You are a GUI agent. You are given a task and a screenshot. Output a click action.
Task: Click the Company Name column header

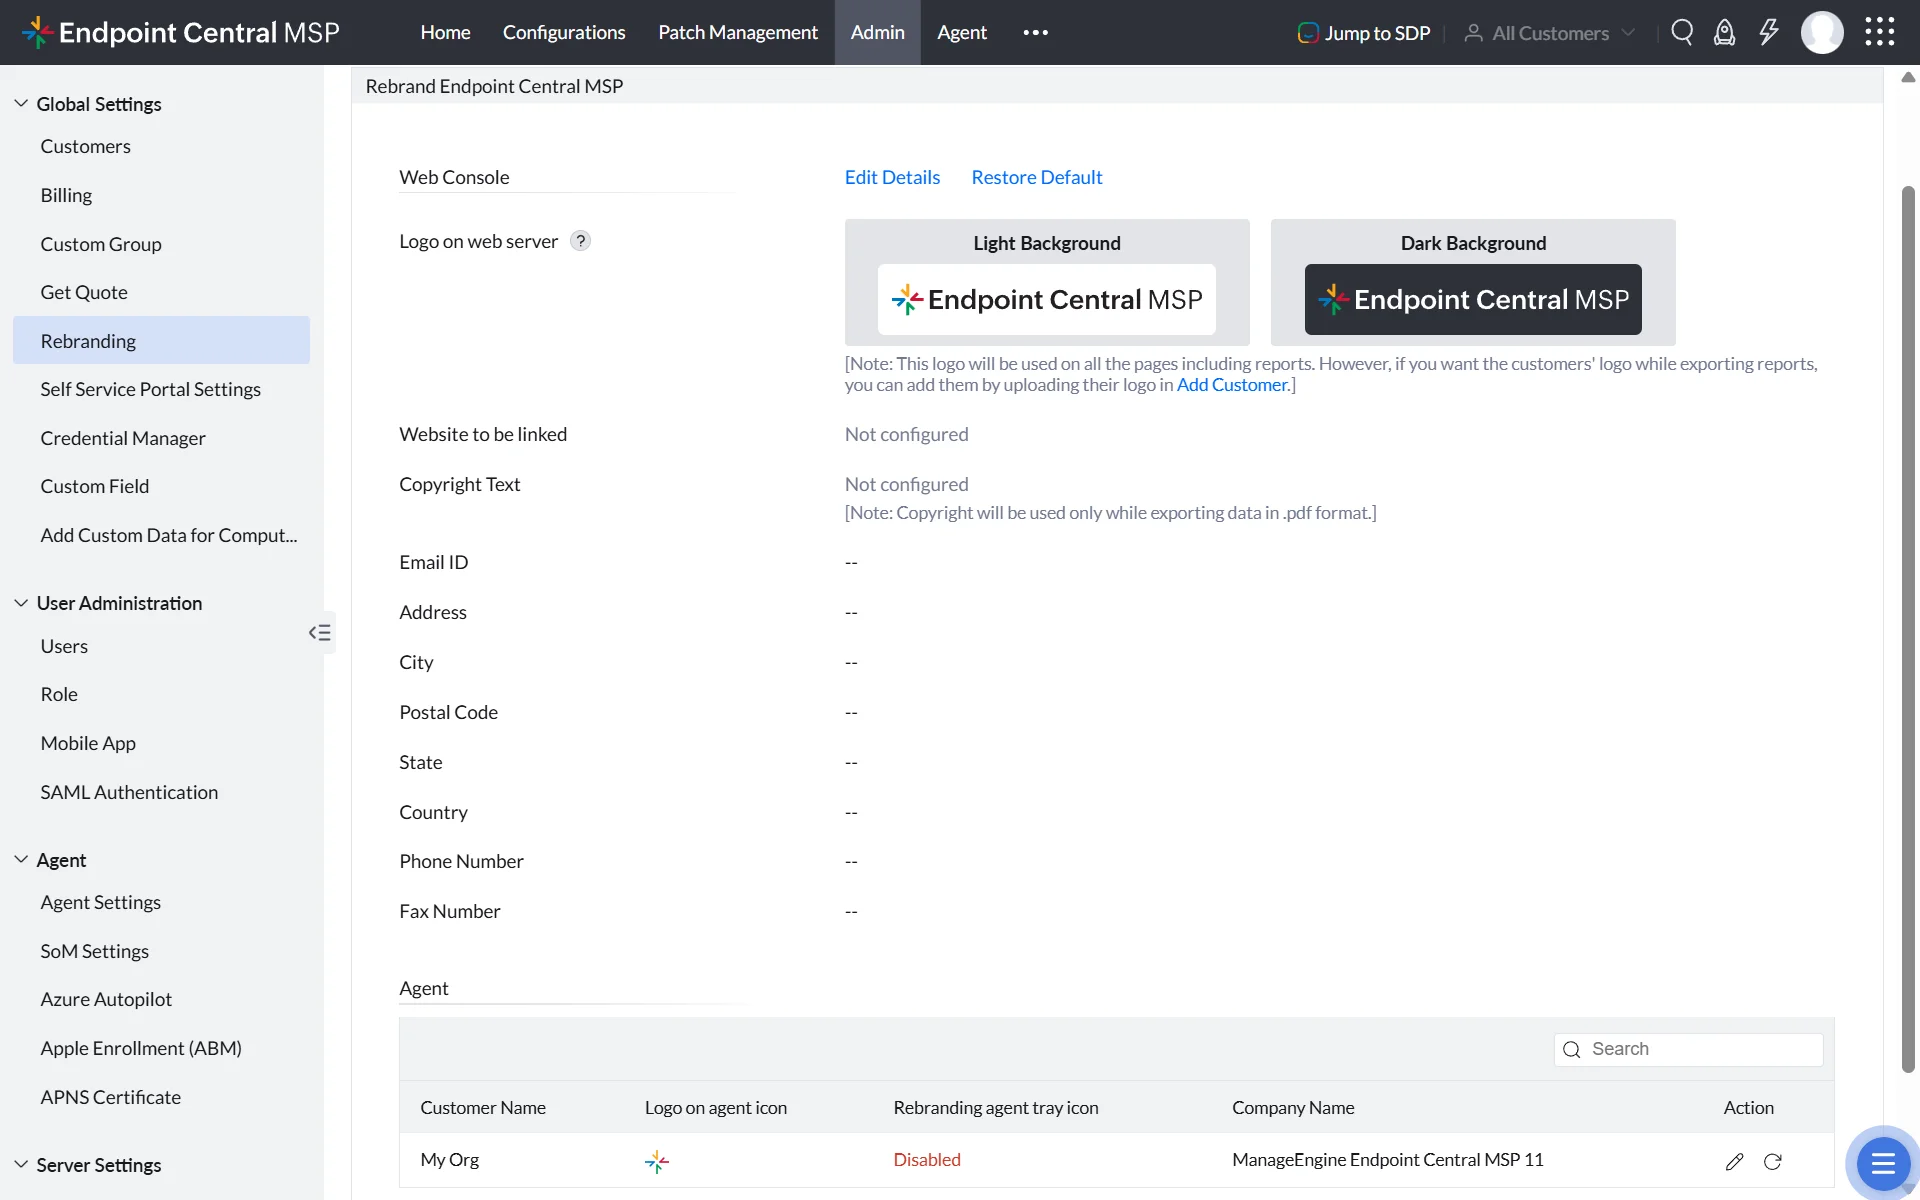[1293, 1107]
